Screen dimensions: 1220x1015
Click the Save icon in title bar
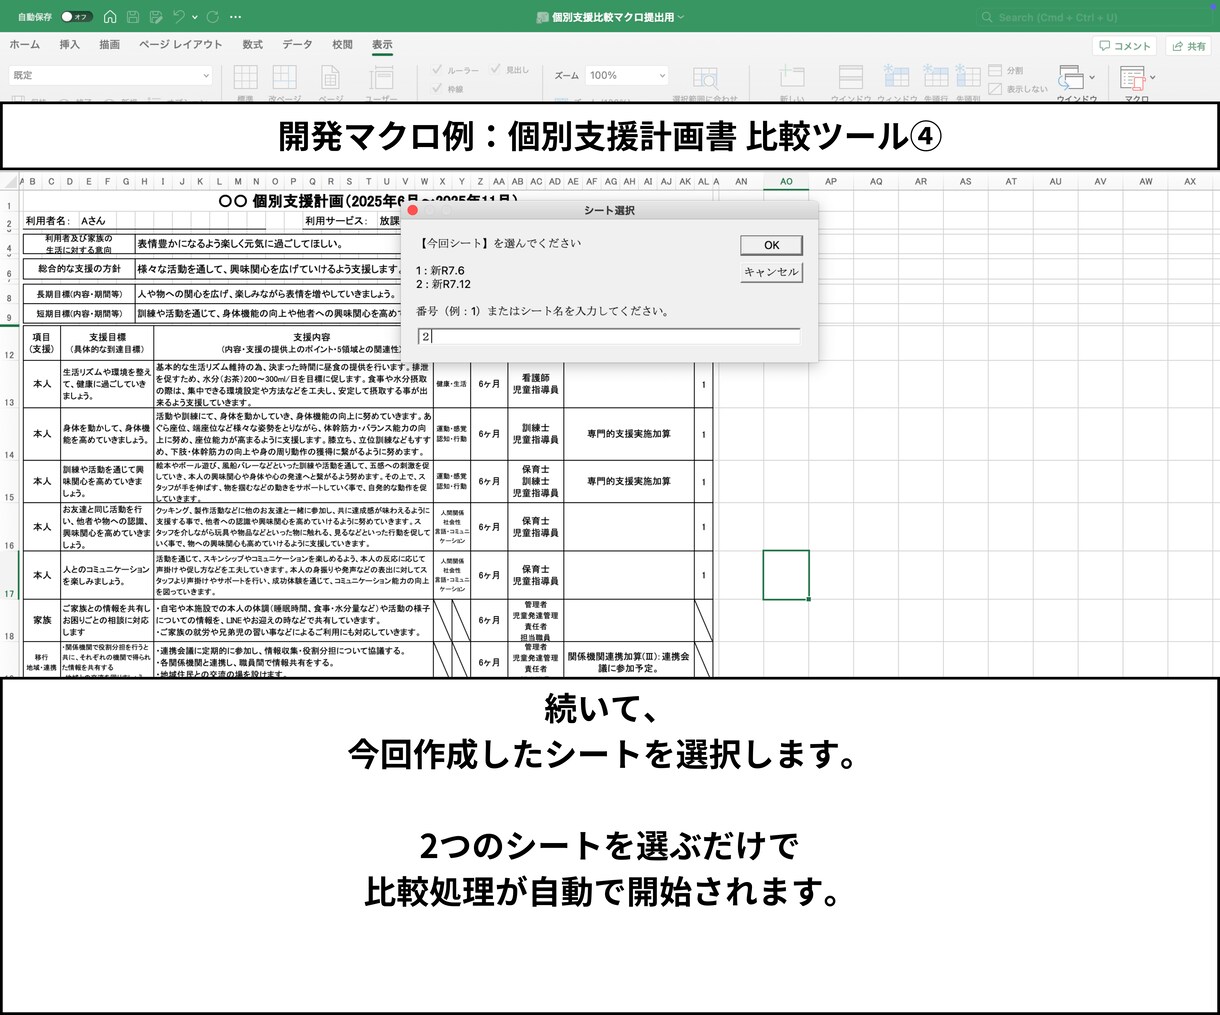(x=133, y=17)
